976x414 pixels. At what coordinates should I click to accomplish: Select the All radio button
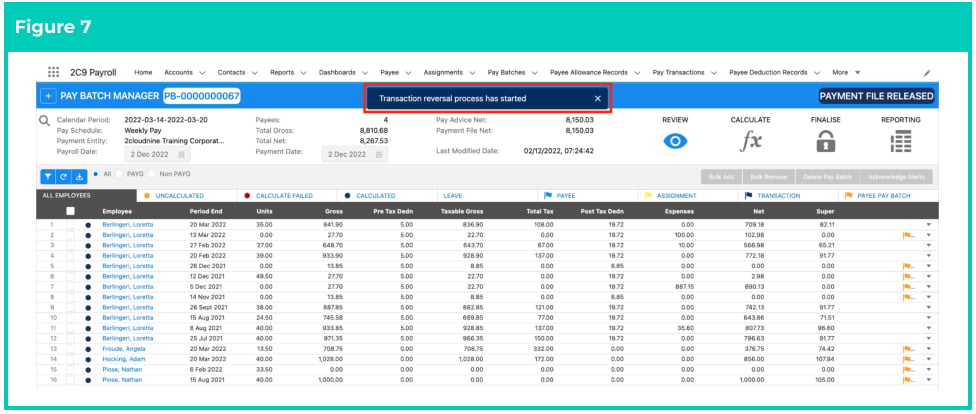tap(95, 174)
